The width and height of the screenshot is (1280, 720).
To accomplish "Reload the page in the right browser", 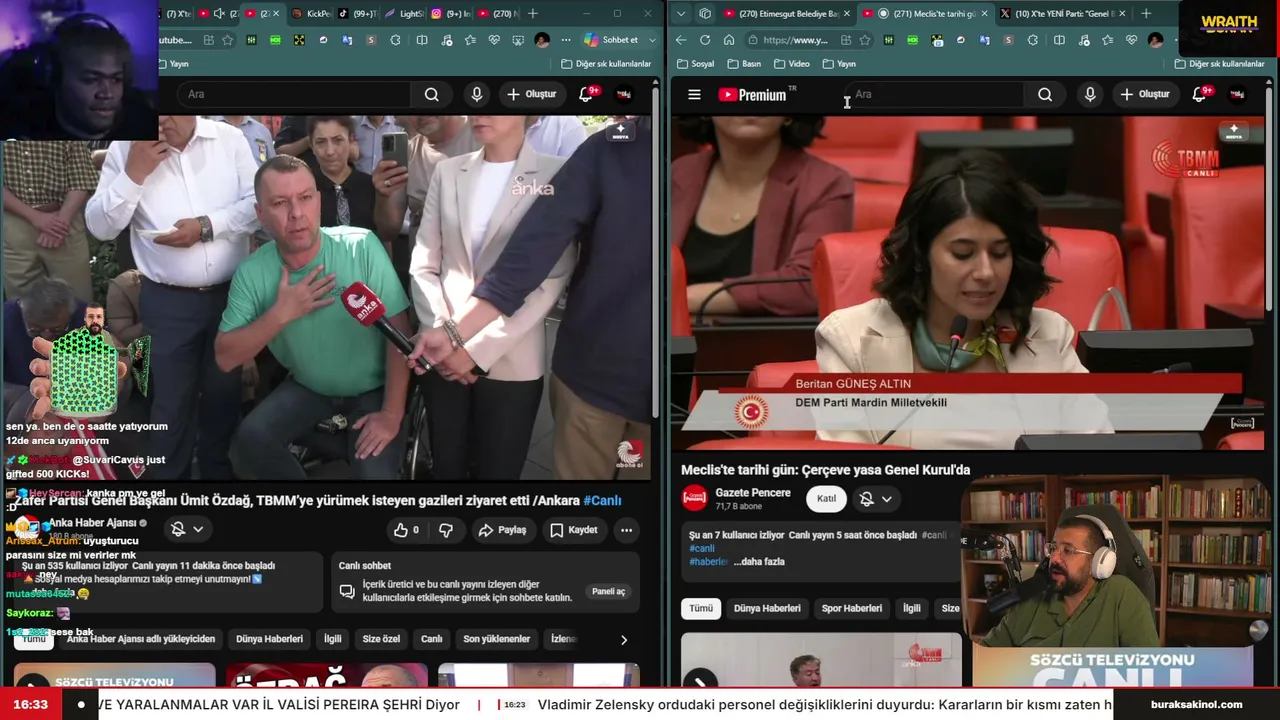I will pos(705,40).
